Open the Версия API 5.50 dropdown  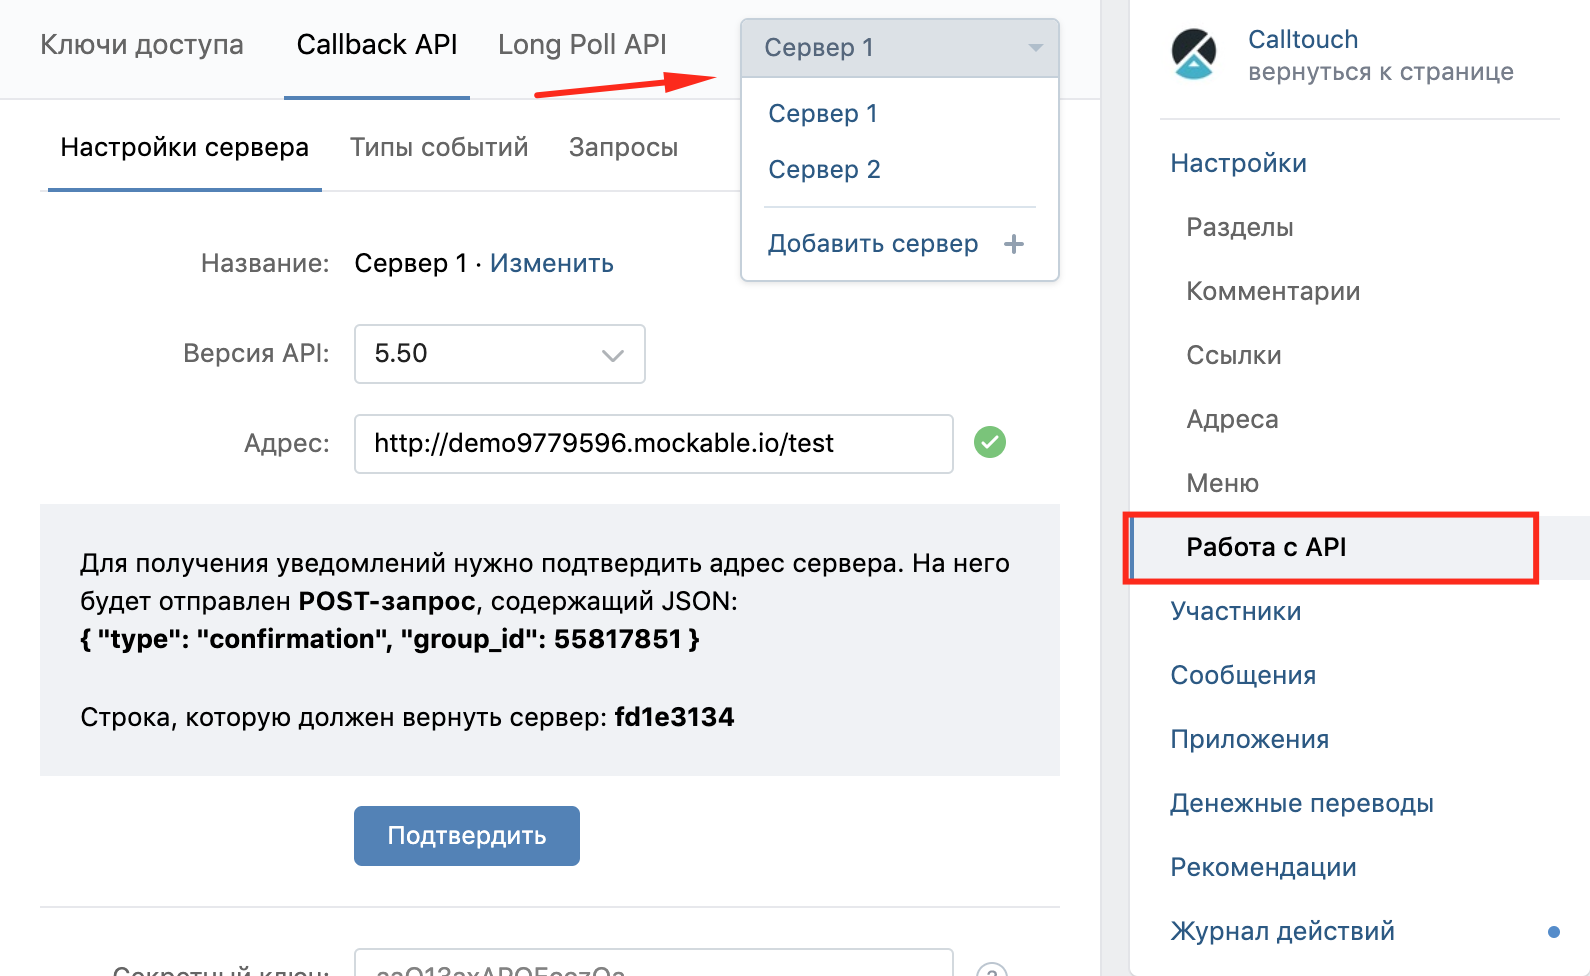(500, 354)
